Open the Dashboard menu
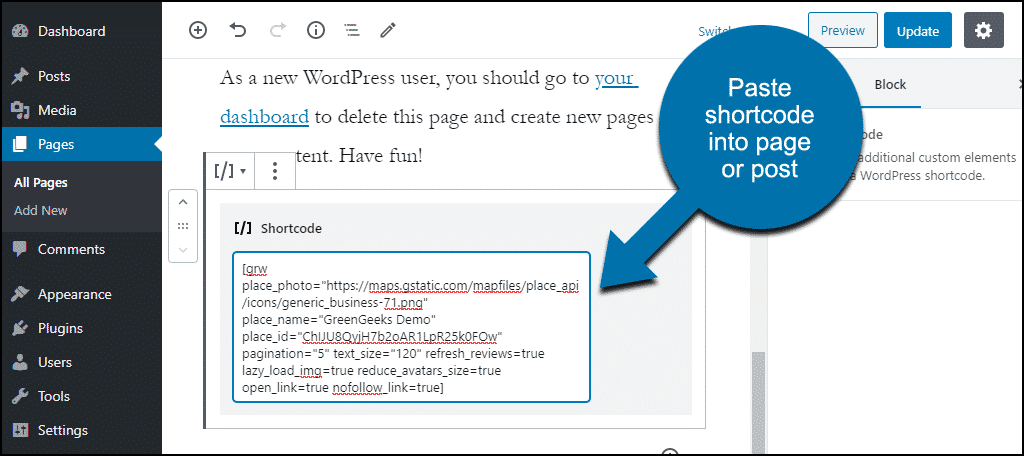 (71, 31)
